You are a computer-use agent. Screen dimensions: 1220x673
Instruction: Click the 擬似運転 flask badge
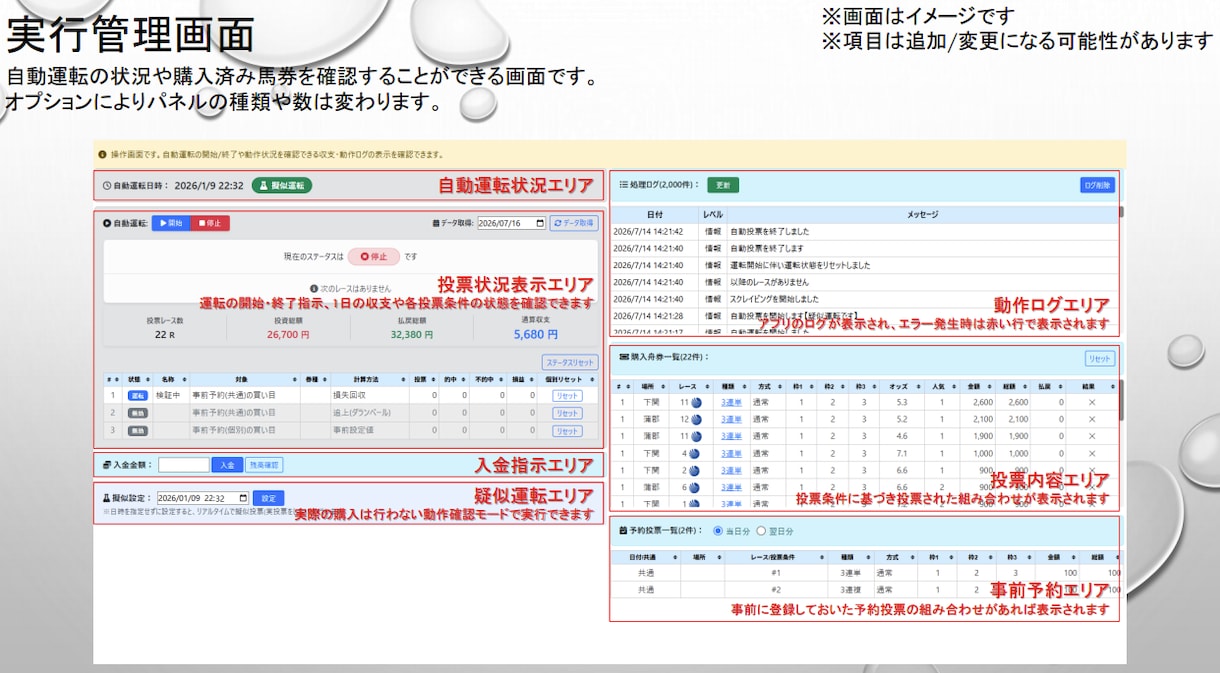[x=281, y=185]
